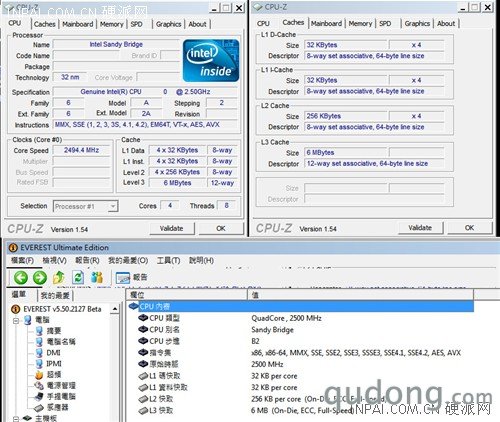Click the green Forward arrow in EVEREST toolbar

40,277
